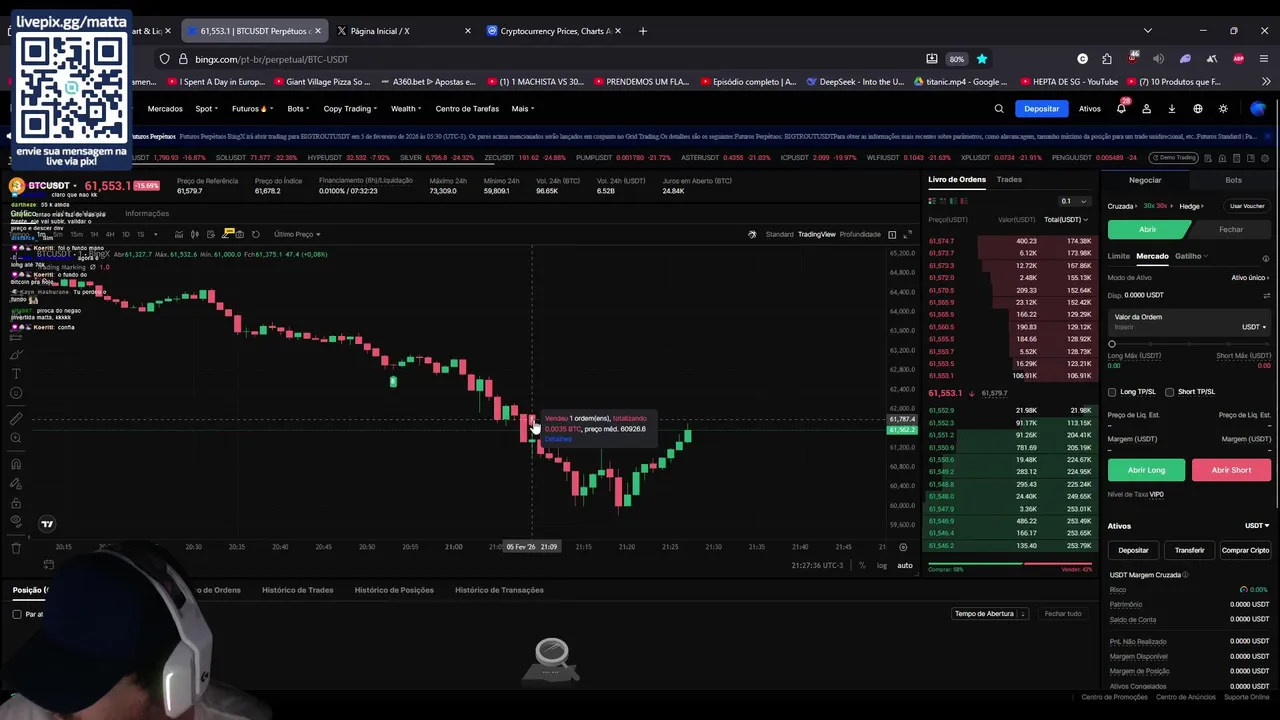
Task: Open the Total(USDT) column dropdown
Action: click(1066, 219)
